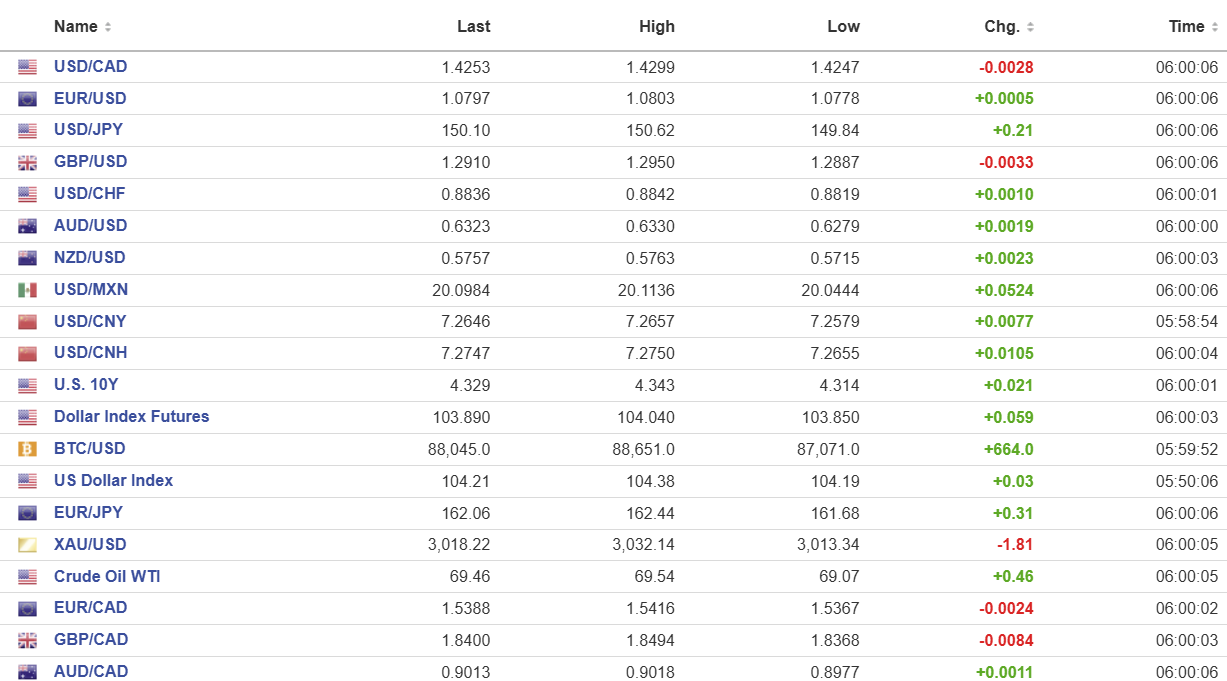Click the Last column header
Image resolution: width=1227 pixels, height=681 pixels.
473,27
